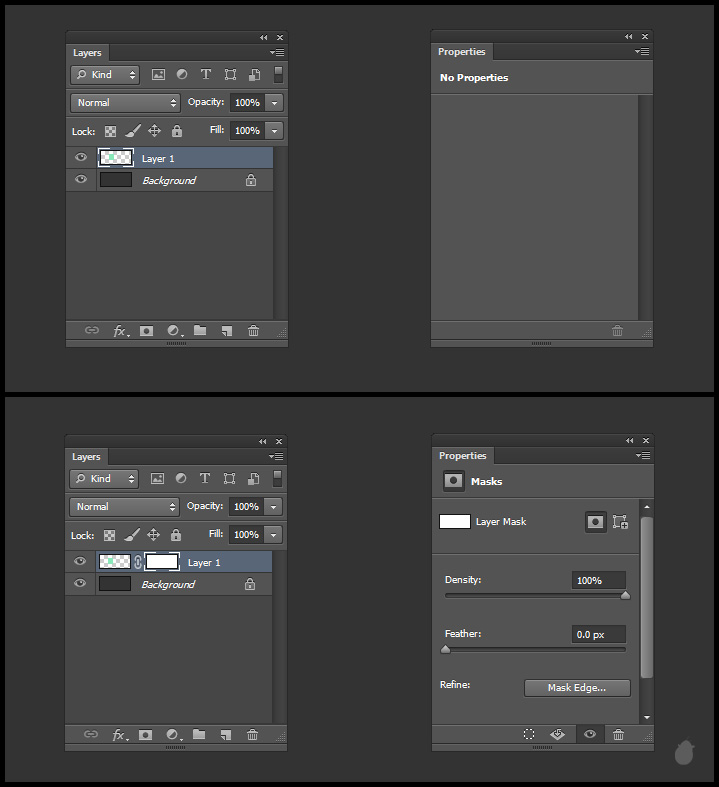Hide Layer 1 in the upper Layers panel
Viewport: 719px width, 787px height.
pos(81,157)
